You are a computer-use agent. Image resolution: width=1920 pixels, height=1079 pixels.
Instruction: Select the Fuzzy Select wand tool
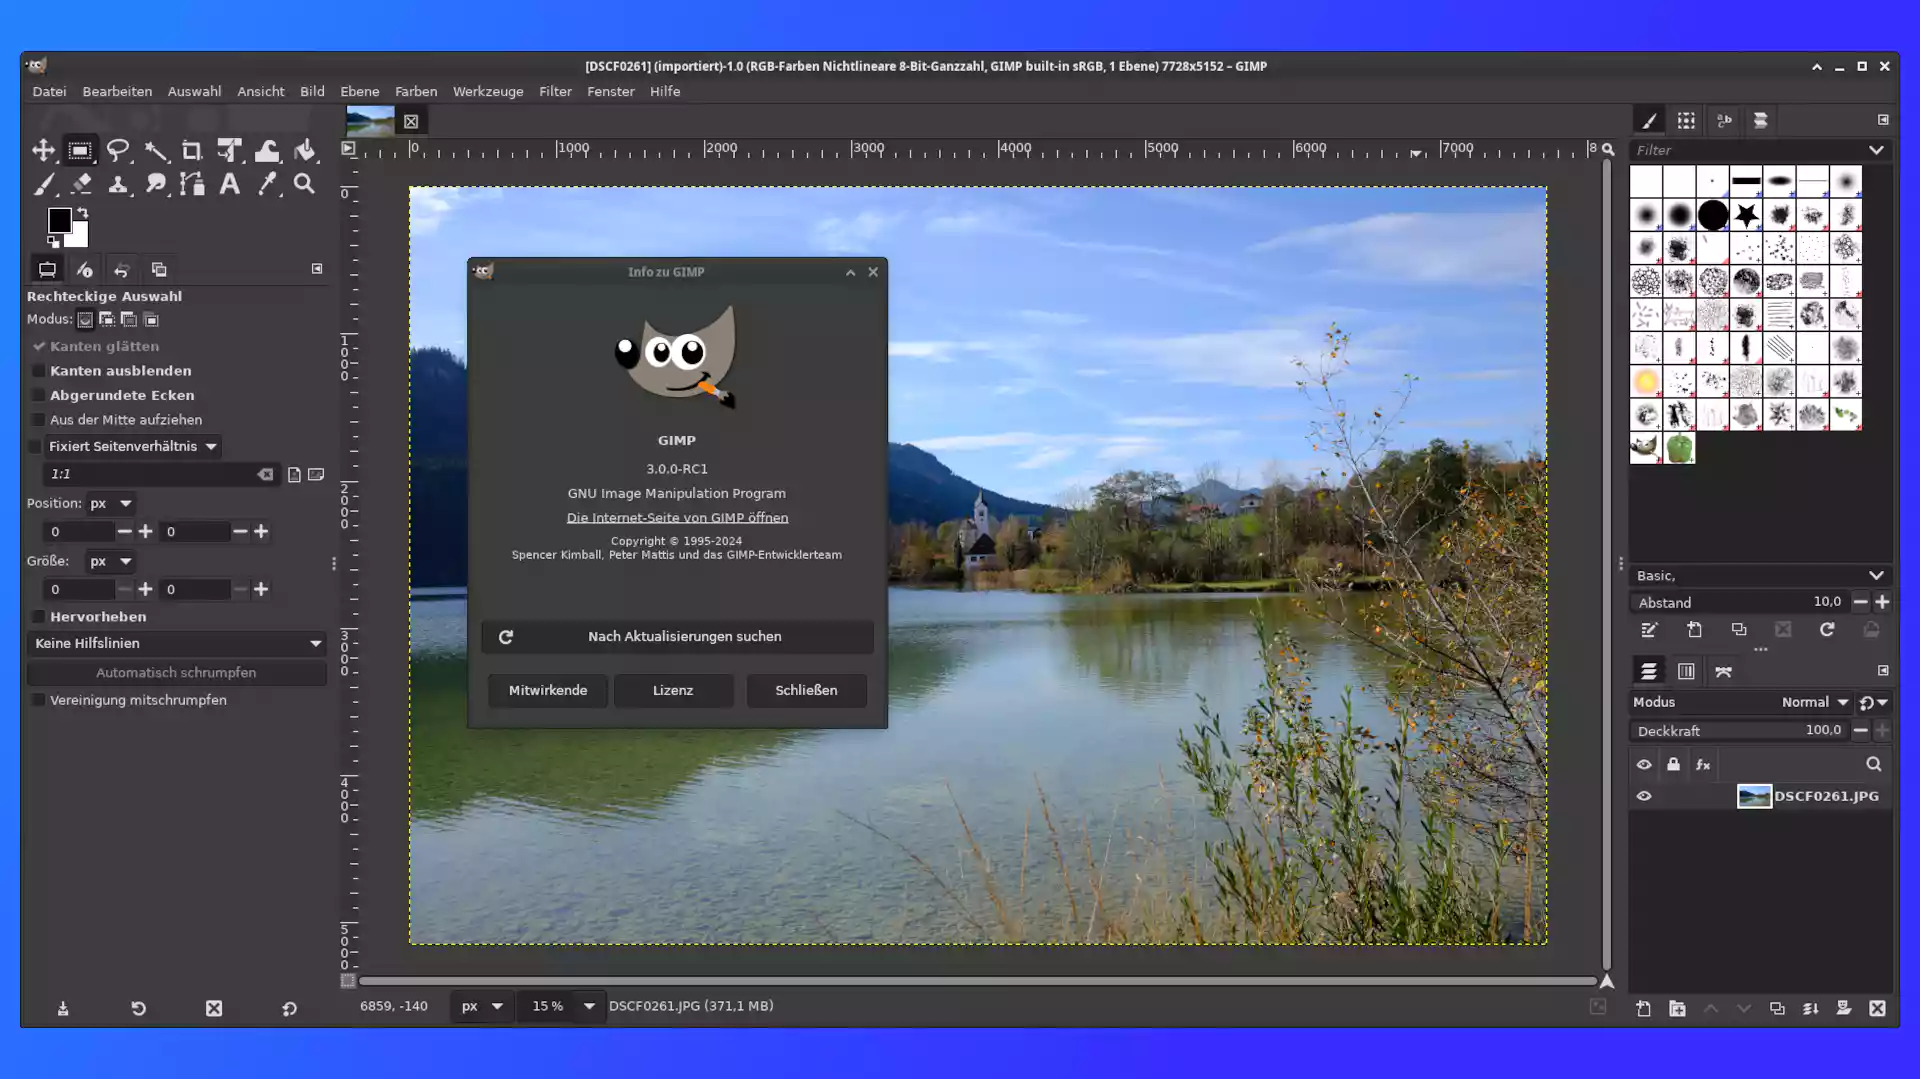pyautogui.click(x=155, y=151)
